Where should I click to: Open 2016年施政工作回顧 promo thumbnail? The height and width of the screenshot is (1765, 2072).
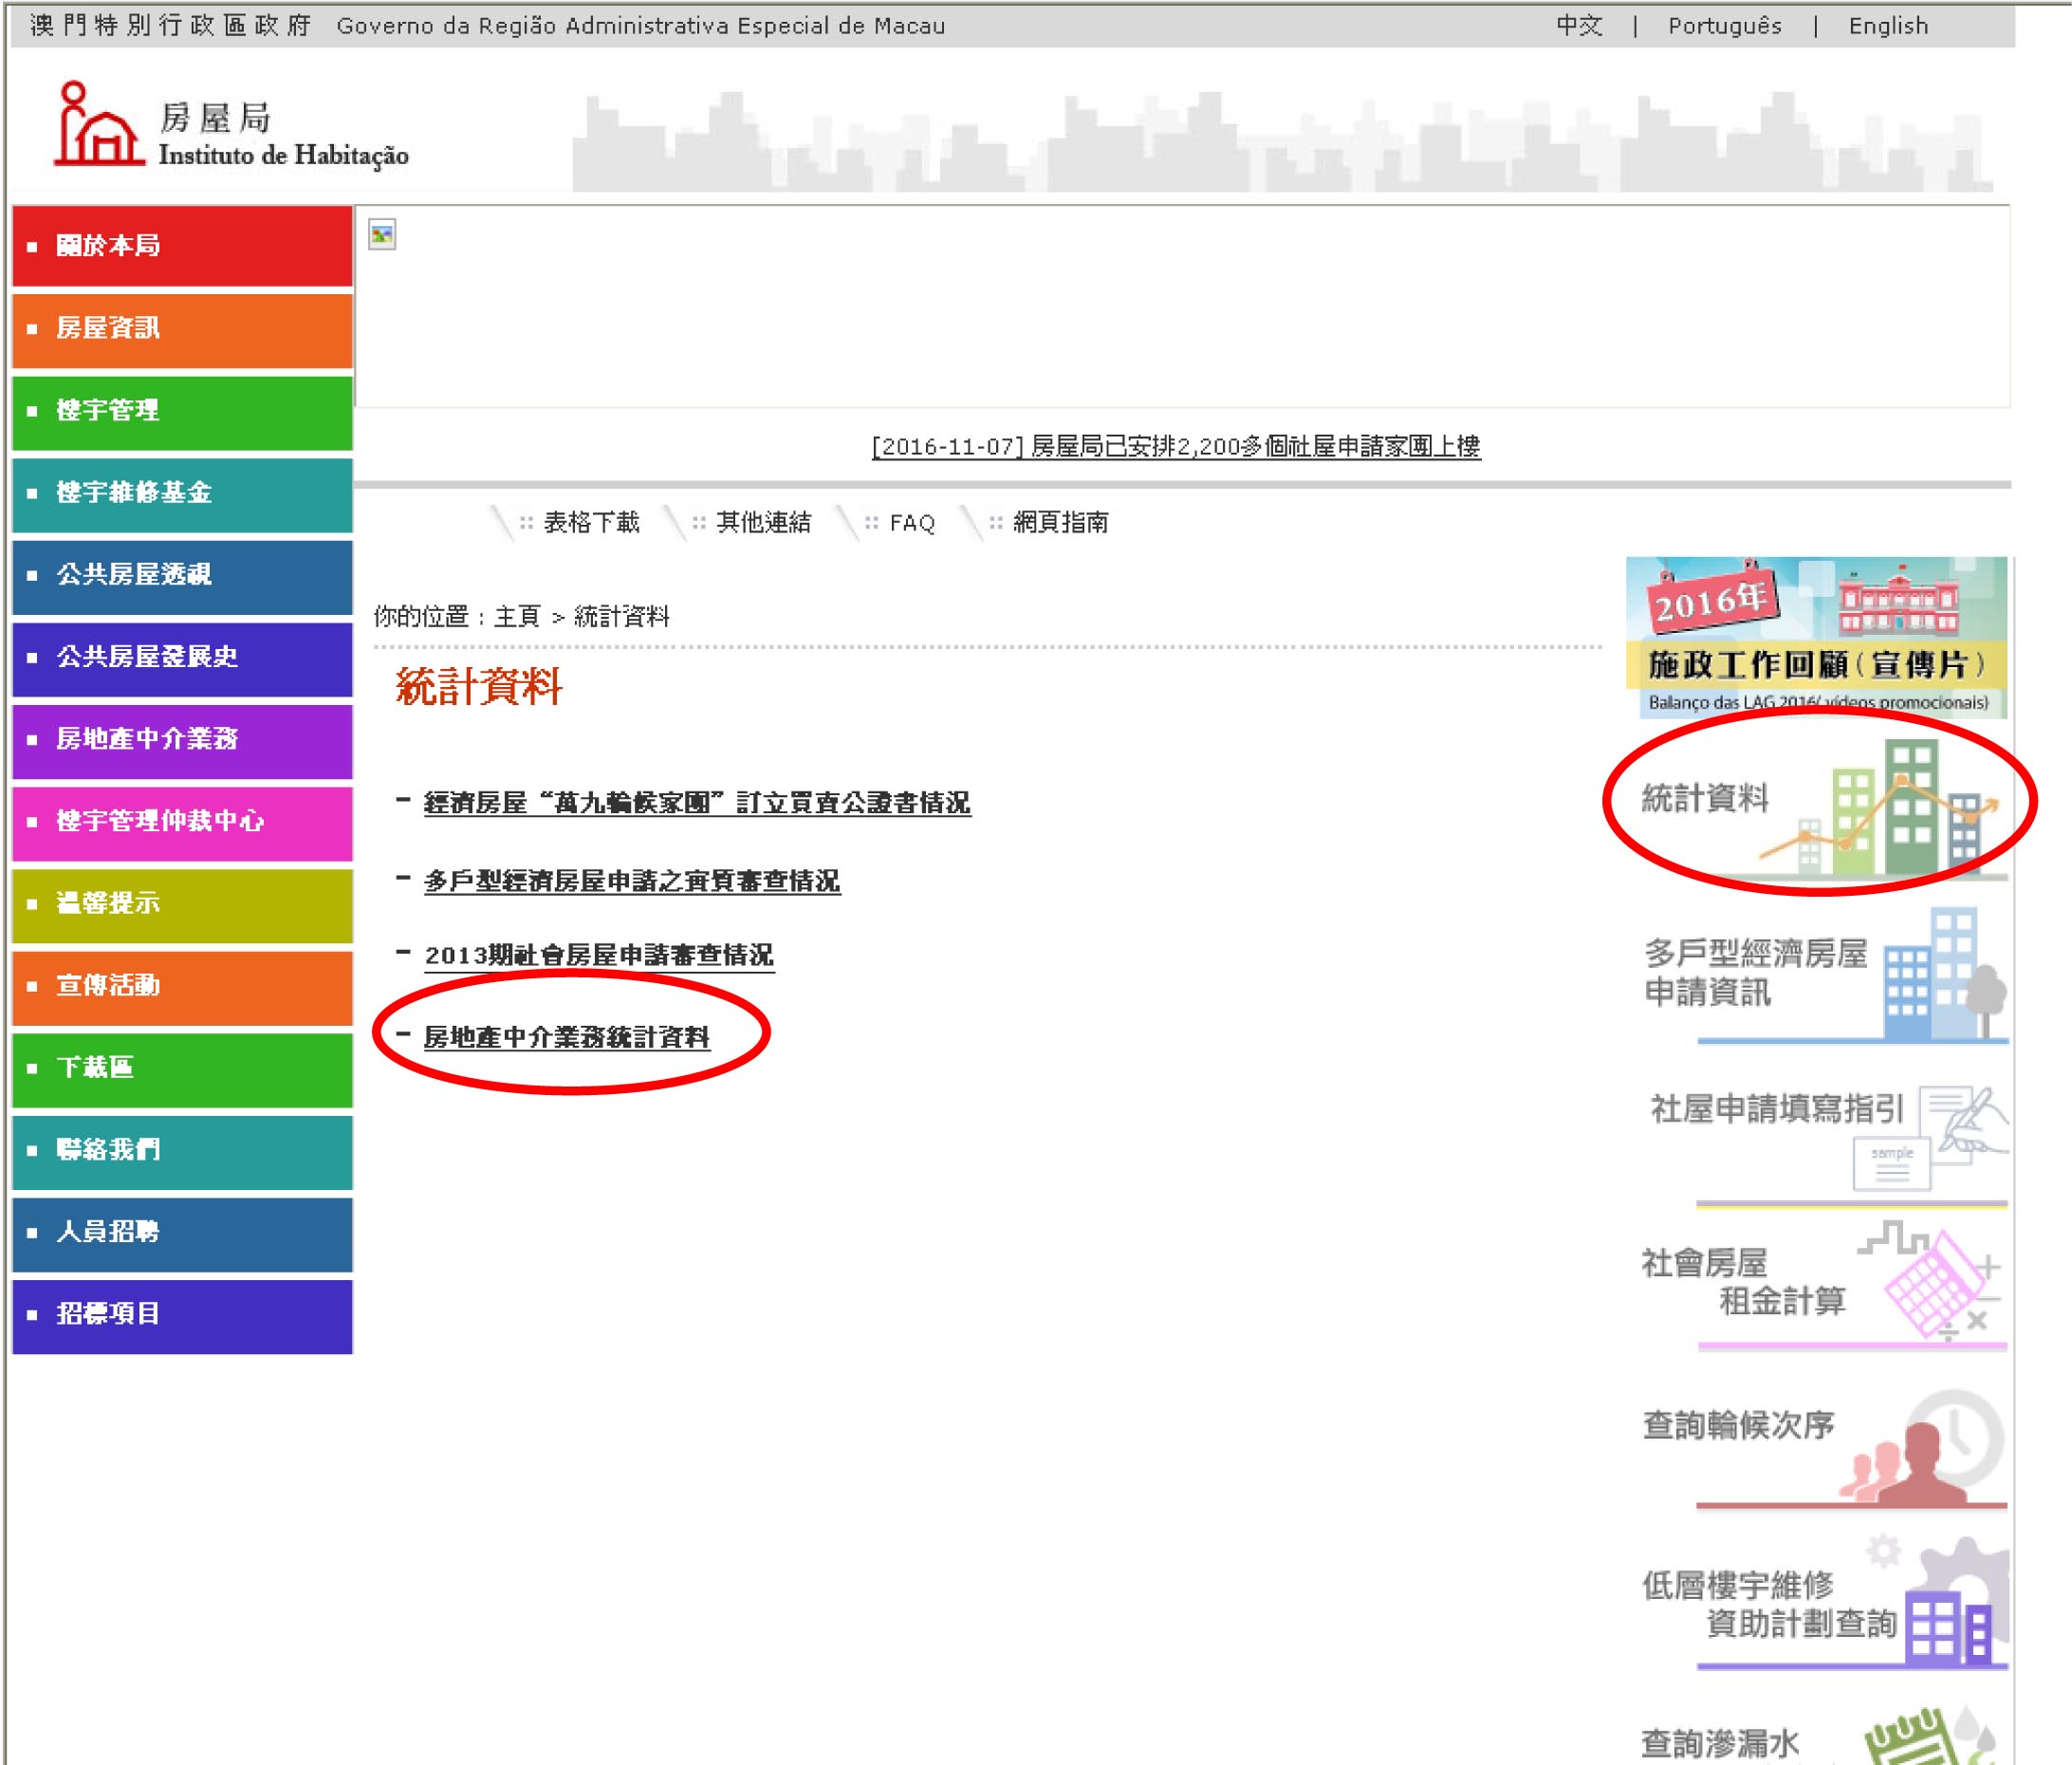click(1815, 637)
